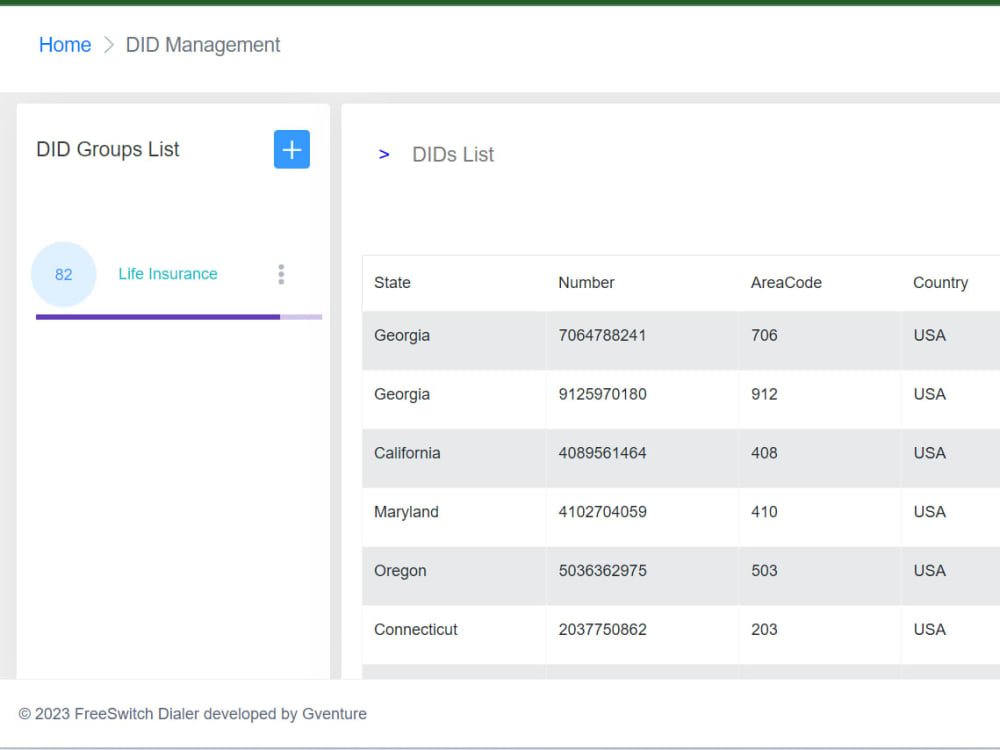
Task: Click Georgia in the 9125970180 row
Action: 402,394
